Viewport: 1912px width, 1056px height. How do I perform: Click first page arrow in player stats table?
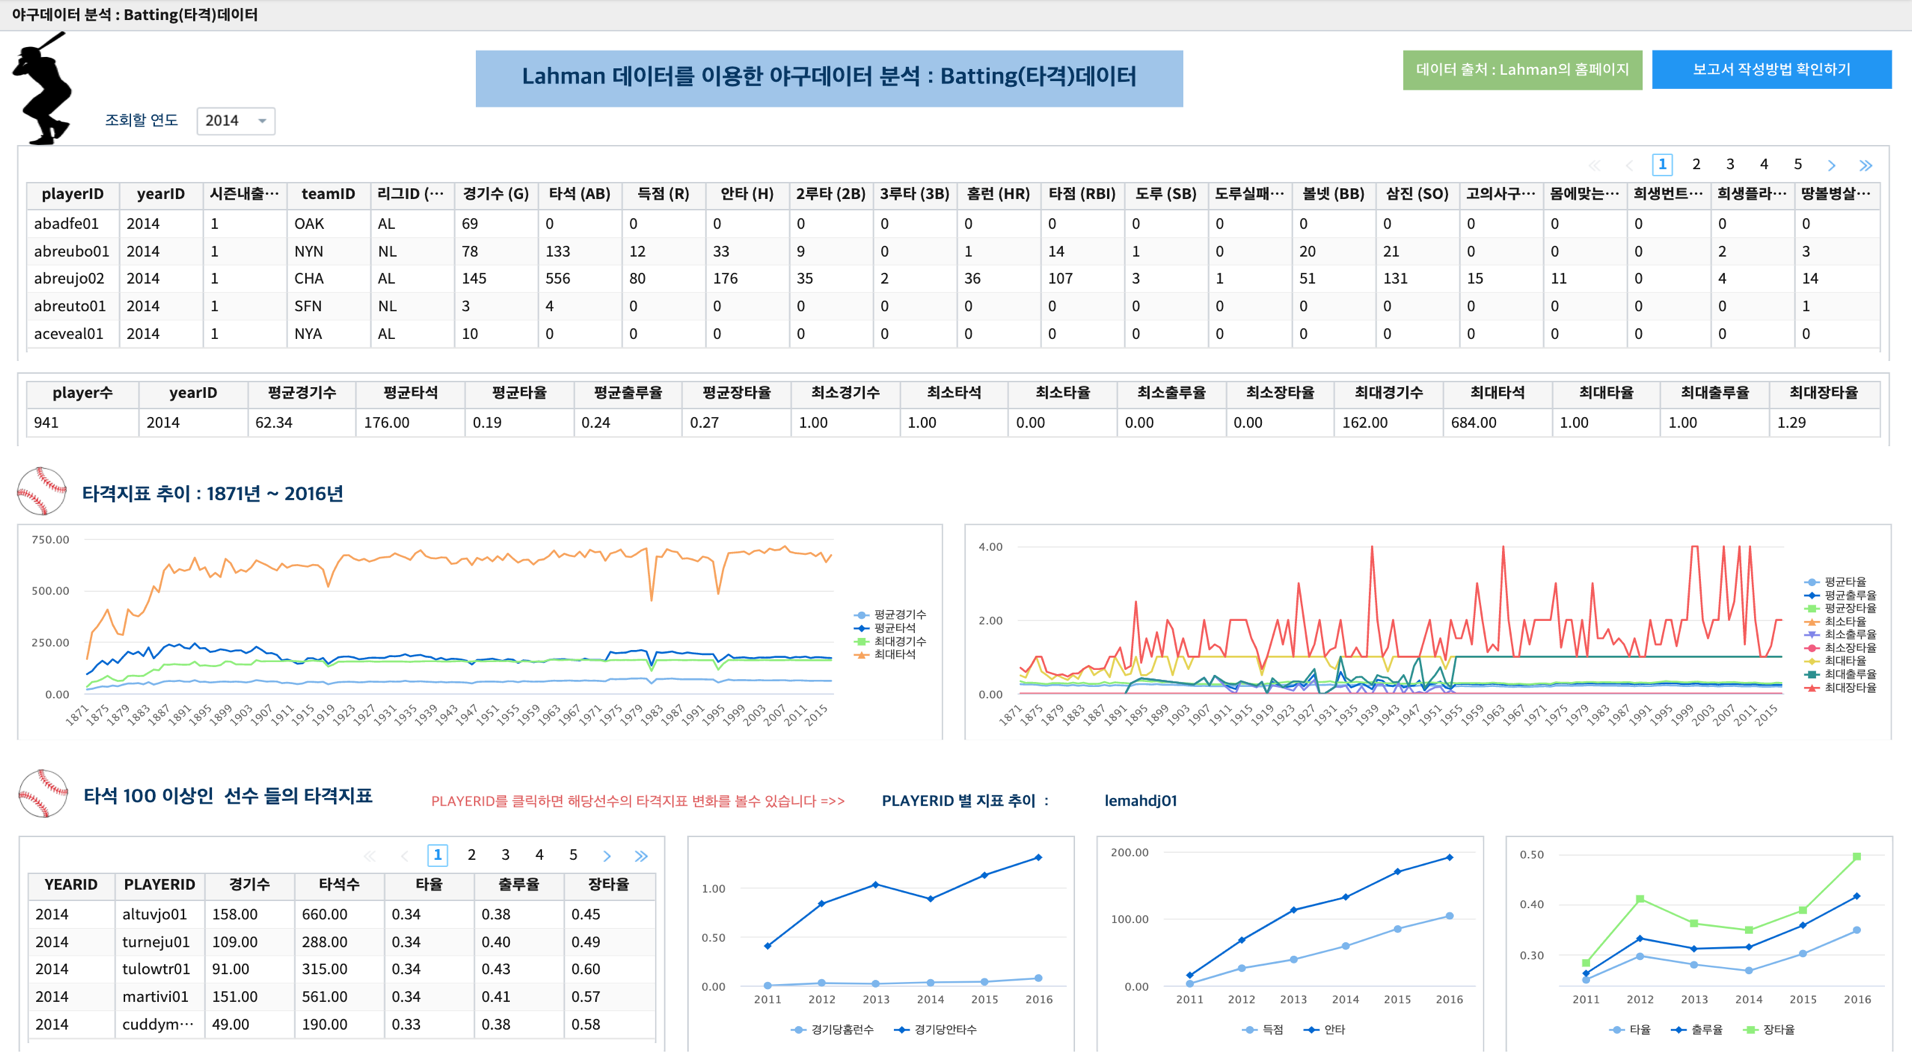coord(370,856)
